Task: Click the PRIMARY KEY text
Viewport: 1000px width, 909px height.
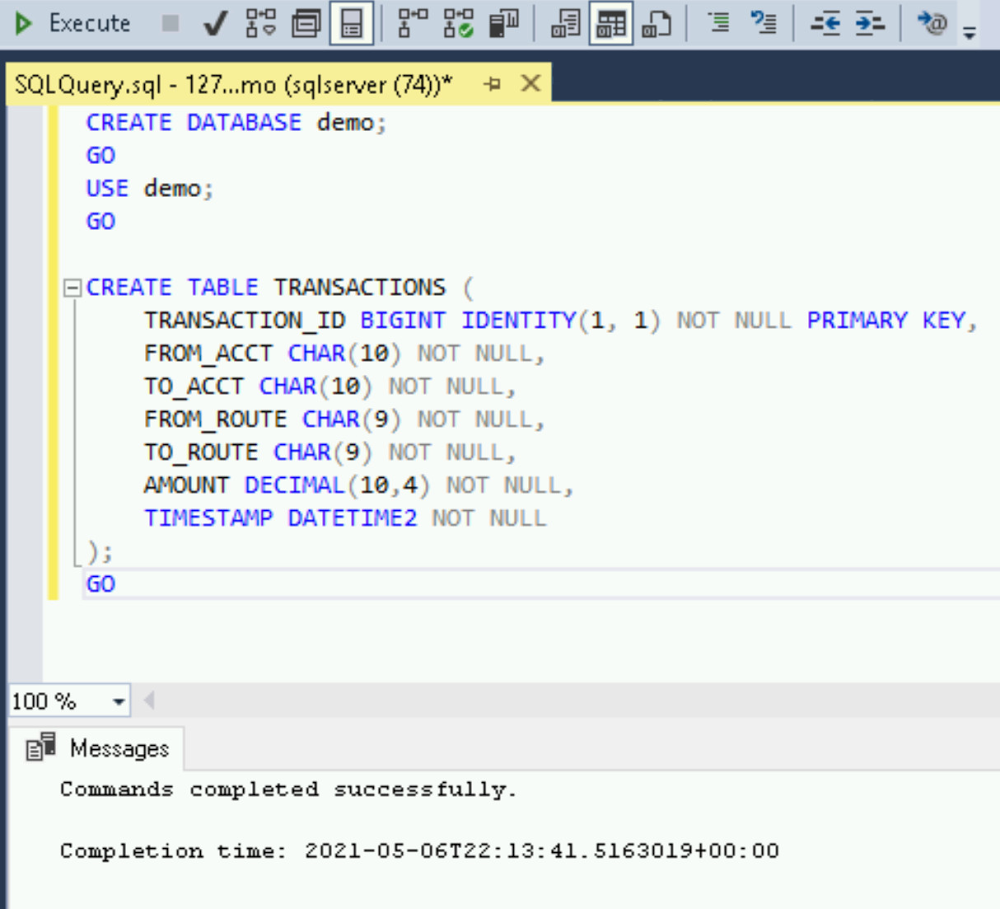Action: [886, 320]
